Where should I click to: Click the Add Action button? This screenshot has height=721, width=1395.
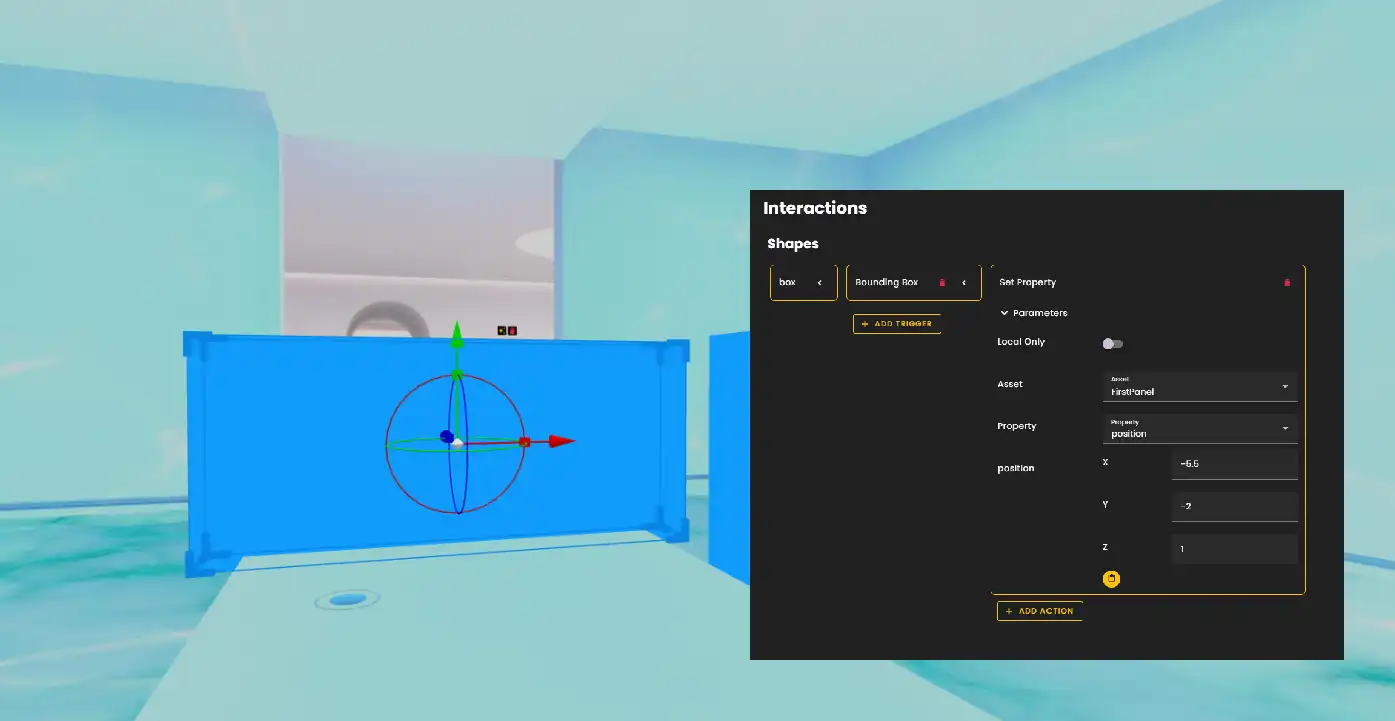(1039, 611)
